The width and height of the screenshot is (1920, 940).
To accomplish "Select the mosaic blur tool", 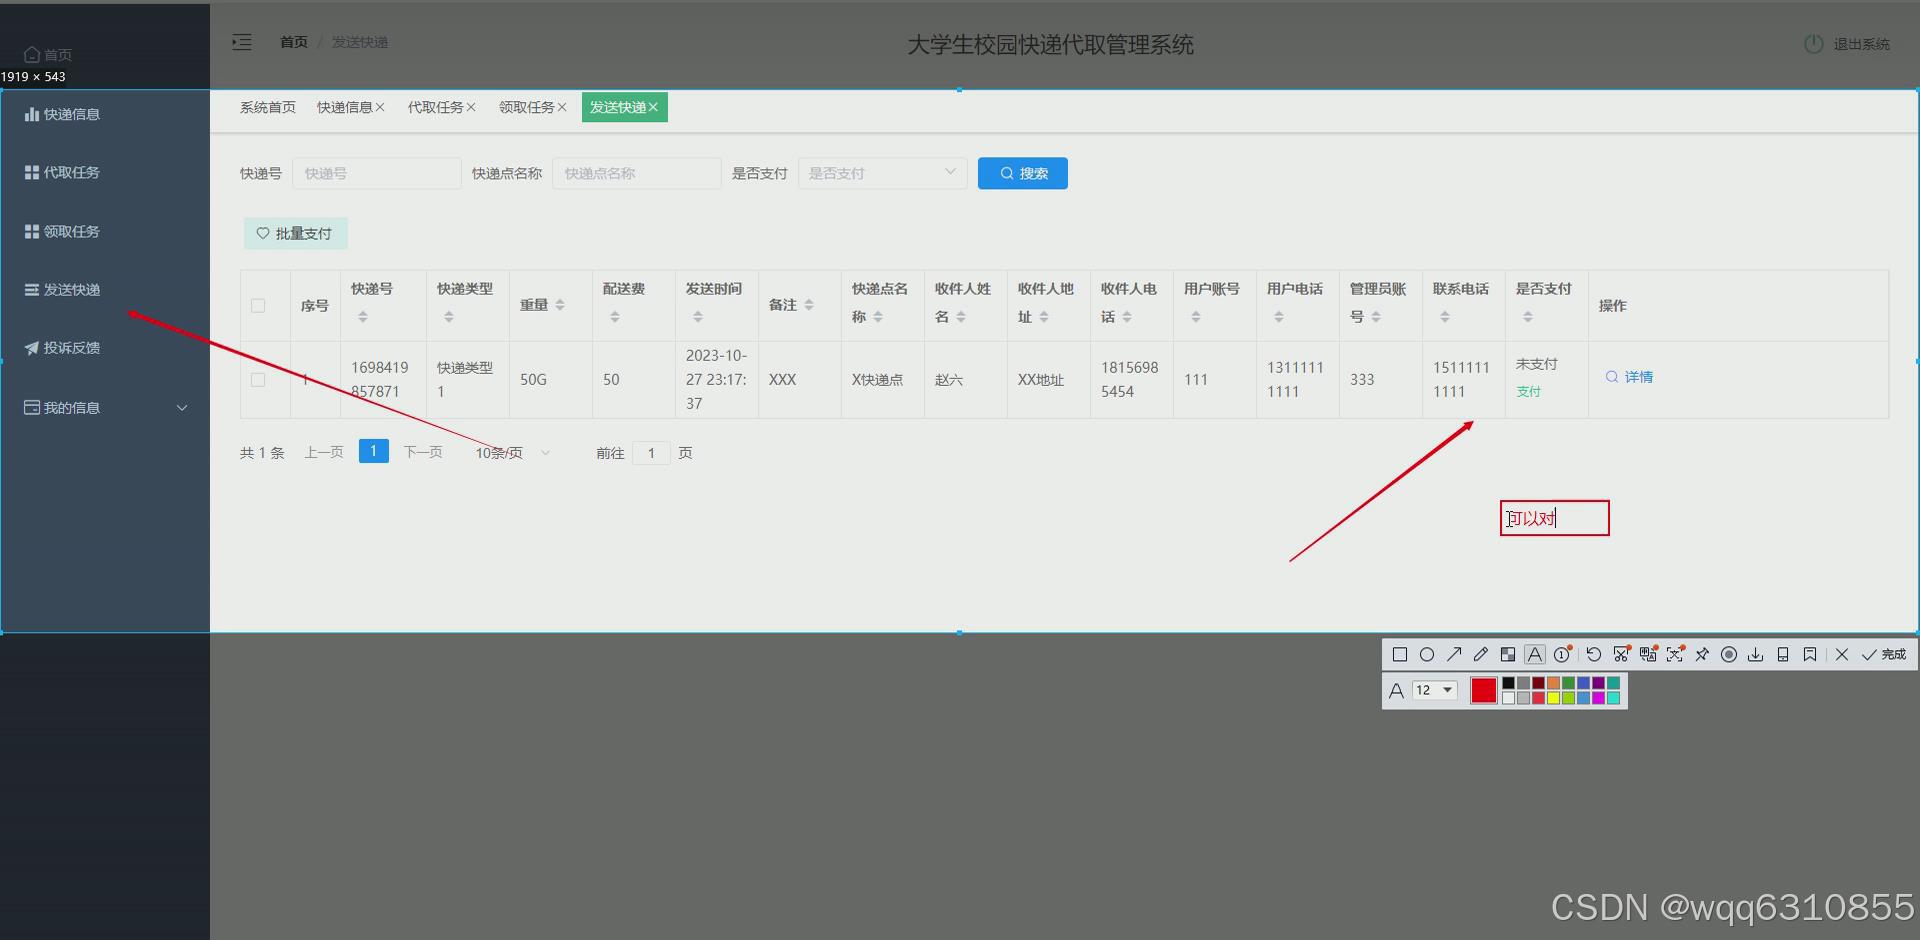I will [x=1508, y=654].
